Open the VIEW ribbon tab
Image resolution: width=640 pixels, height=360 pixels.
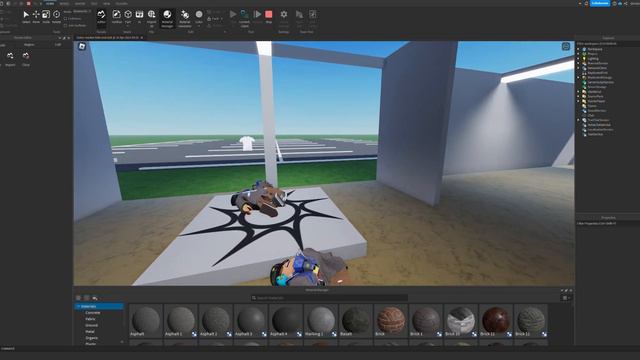pos(107,3)
